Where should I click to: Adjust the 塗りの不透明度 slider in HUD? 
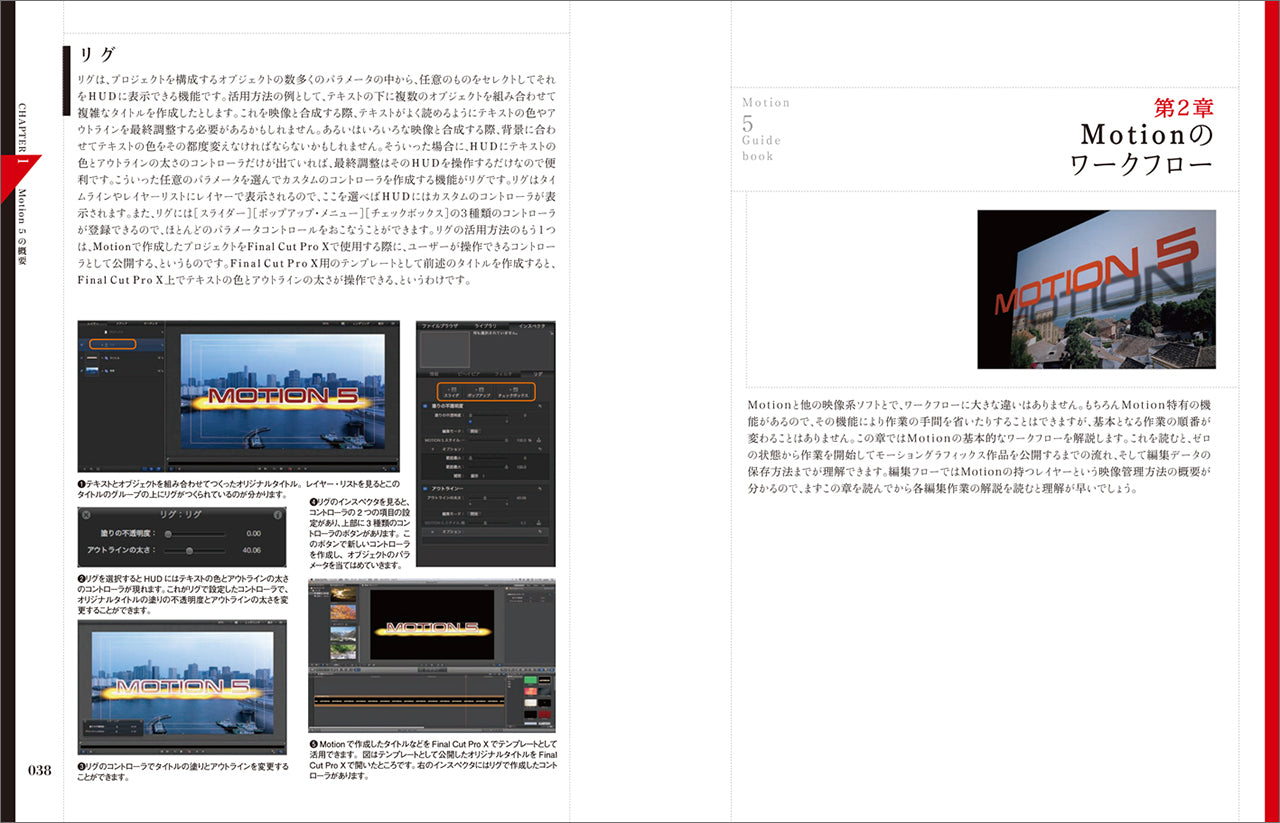click(195, 534)
